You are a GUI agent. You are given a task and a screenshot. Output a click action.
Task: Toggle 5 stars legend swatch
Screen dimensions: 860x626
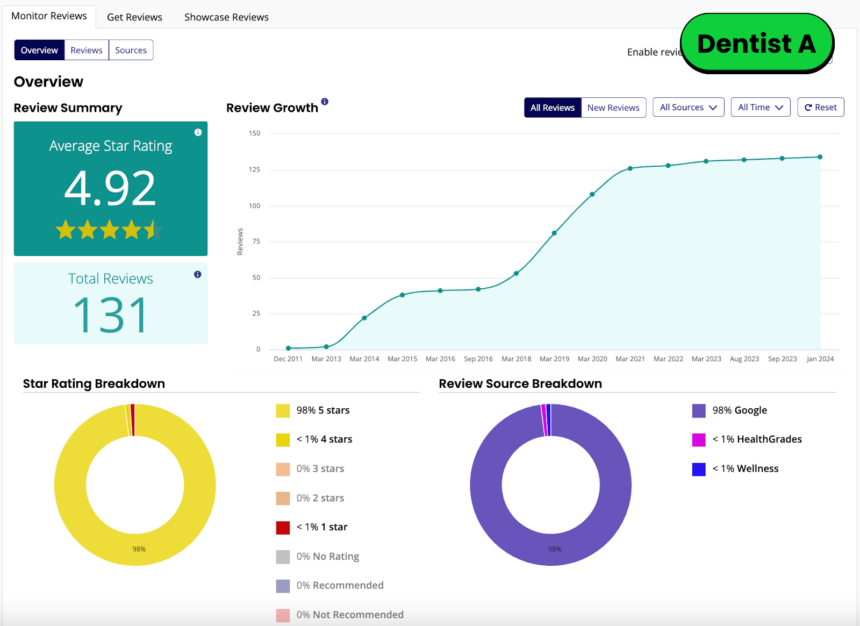click(x=282, y=410)
